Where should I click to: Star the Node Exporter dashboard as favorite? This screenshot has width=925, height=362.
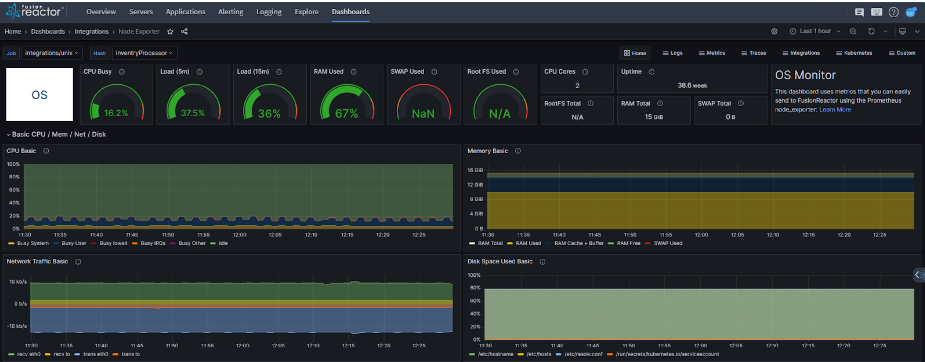pos(170,31)
